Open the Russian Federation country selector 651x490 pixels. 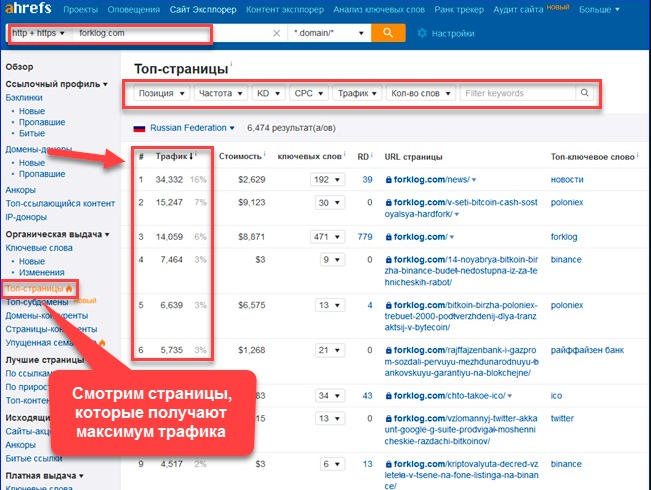pyautogui.click(x=192, y=128)
